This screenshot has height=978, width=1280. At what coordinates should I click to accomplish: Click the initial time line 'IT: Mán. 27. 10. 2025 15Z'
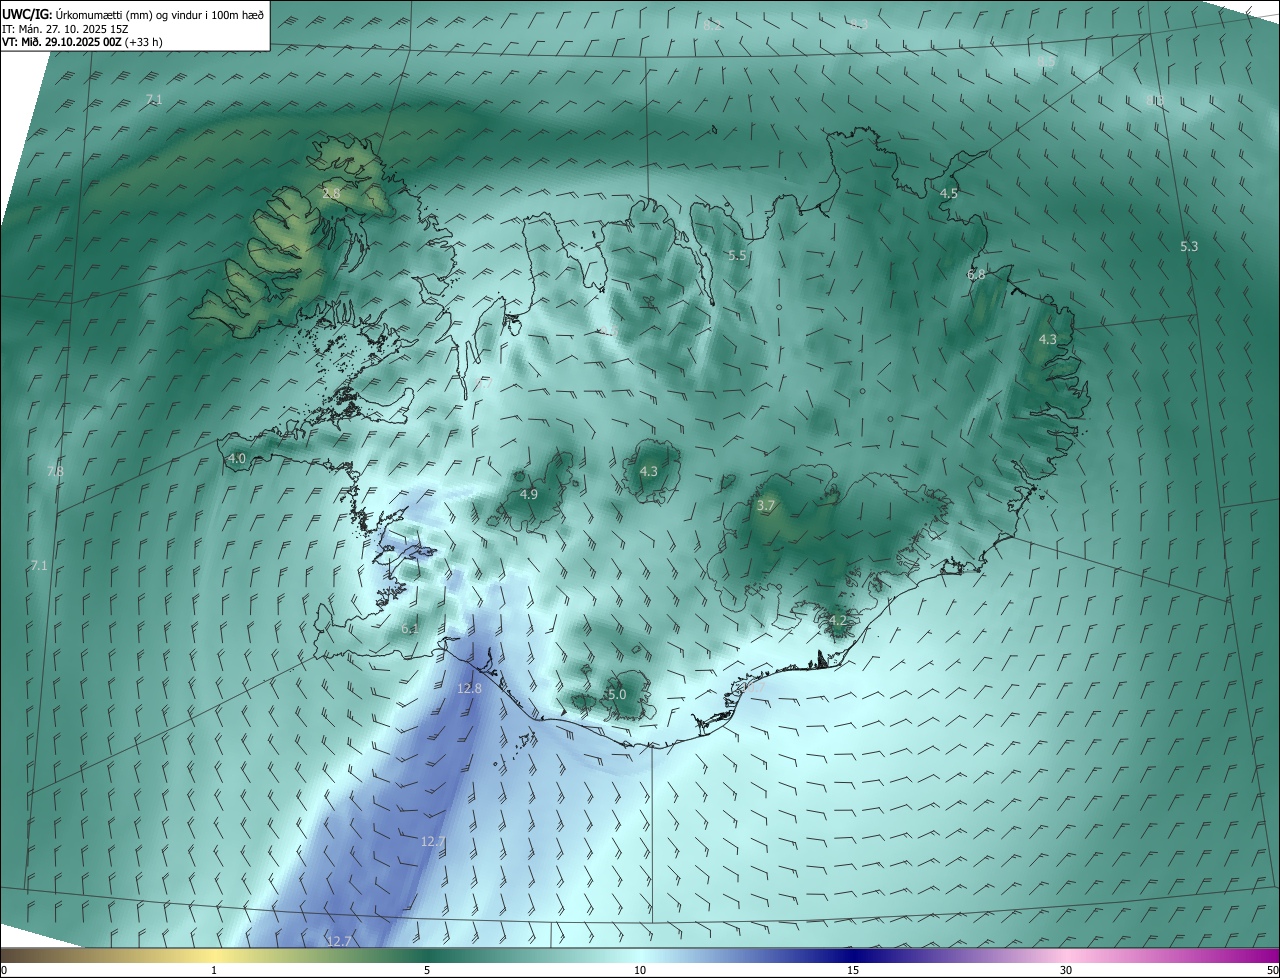[x=66, y=29]
